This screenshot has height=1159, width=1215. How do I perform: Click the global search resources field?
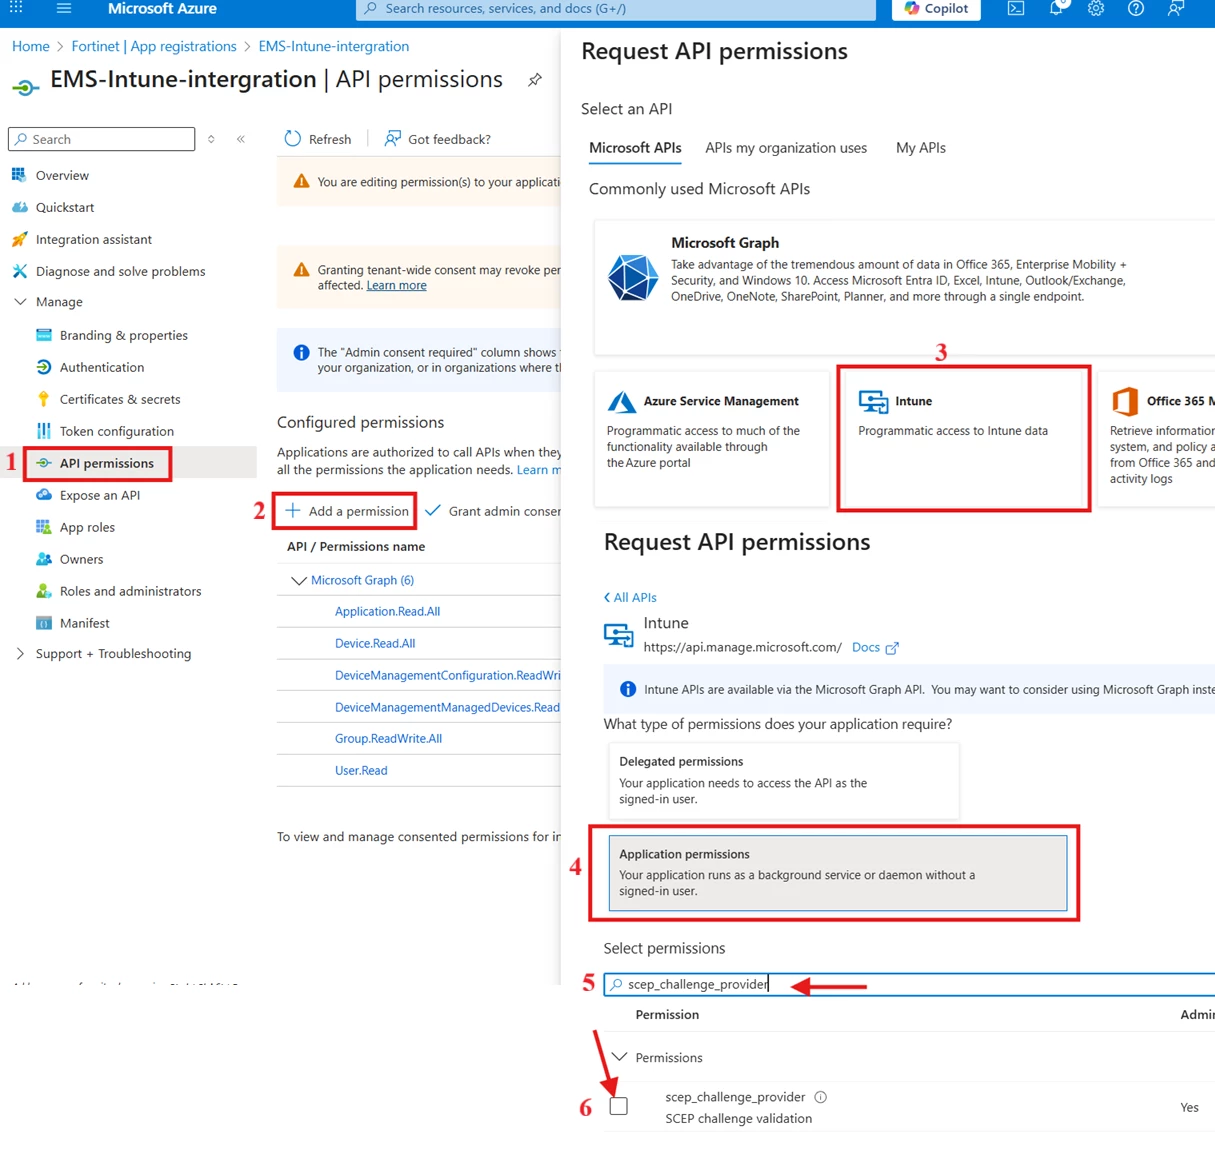(x=616, y=9)
